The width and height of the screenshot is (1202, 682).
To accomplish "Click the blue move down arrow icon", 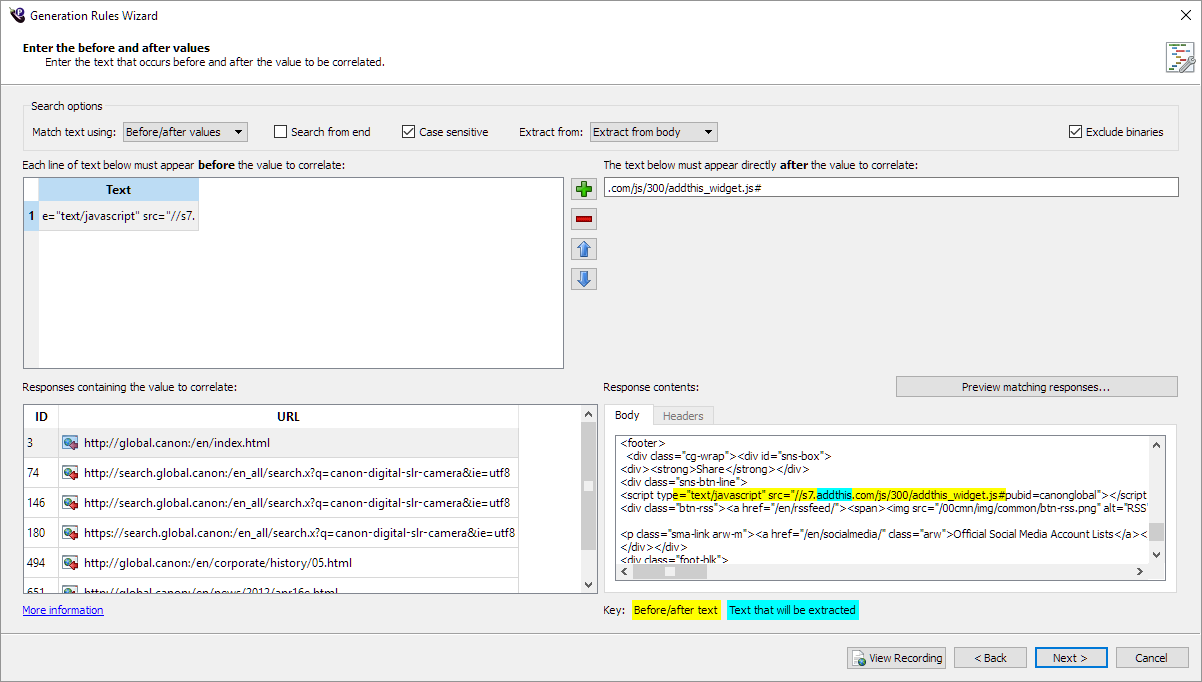I will click(584, 279).
